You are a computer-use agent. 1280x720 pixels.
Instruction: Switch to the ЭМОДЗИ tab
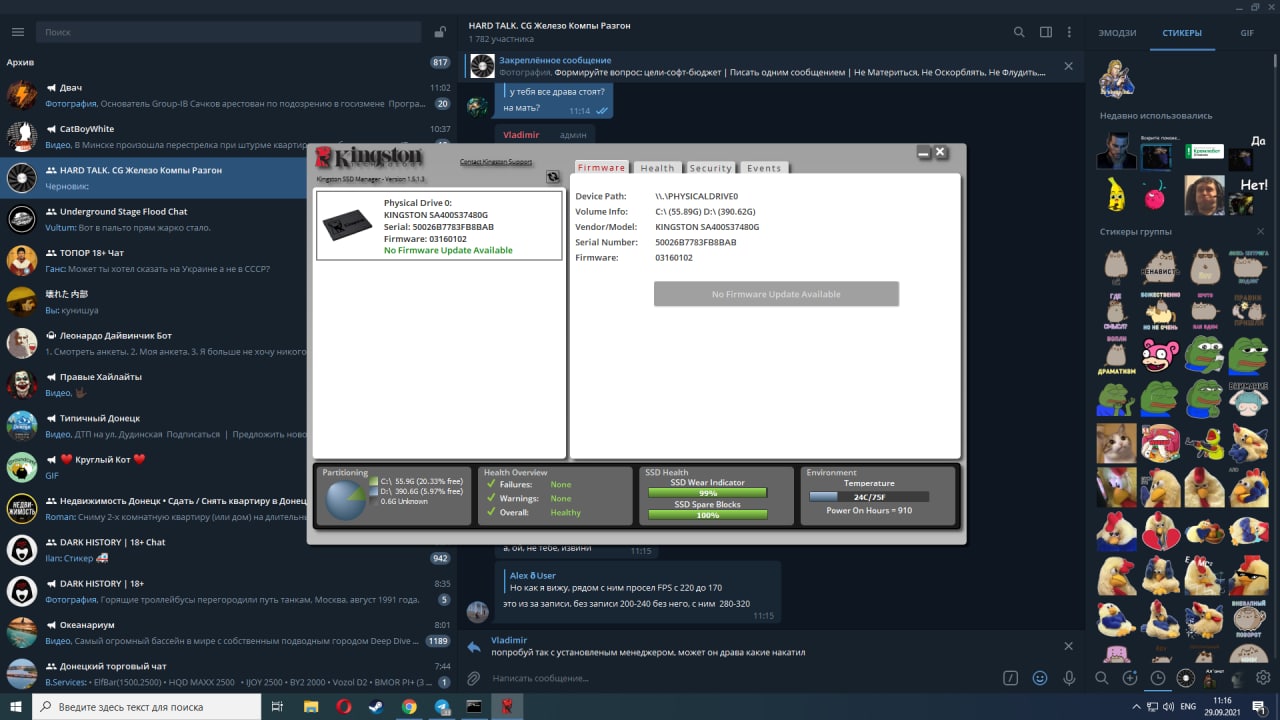coord(1117,32)
